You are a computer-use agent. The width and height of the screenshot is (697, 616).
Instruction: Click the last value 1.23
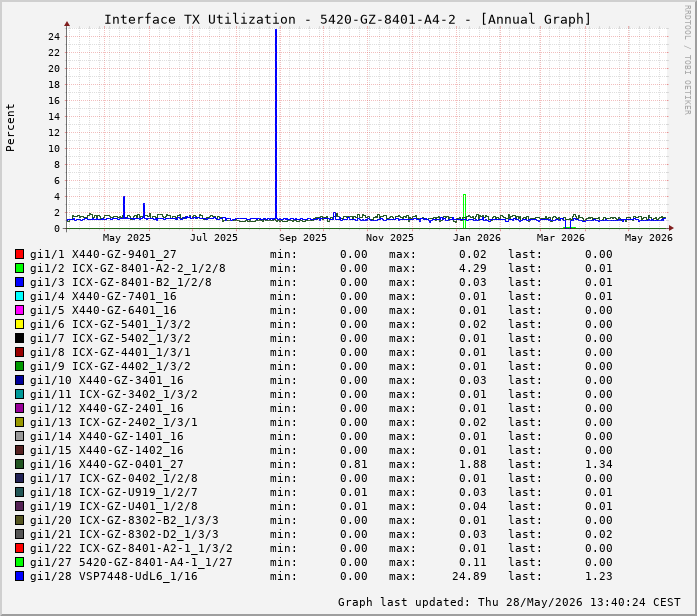point(599,576)
